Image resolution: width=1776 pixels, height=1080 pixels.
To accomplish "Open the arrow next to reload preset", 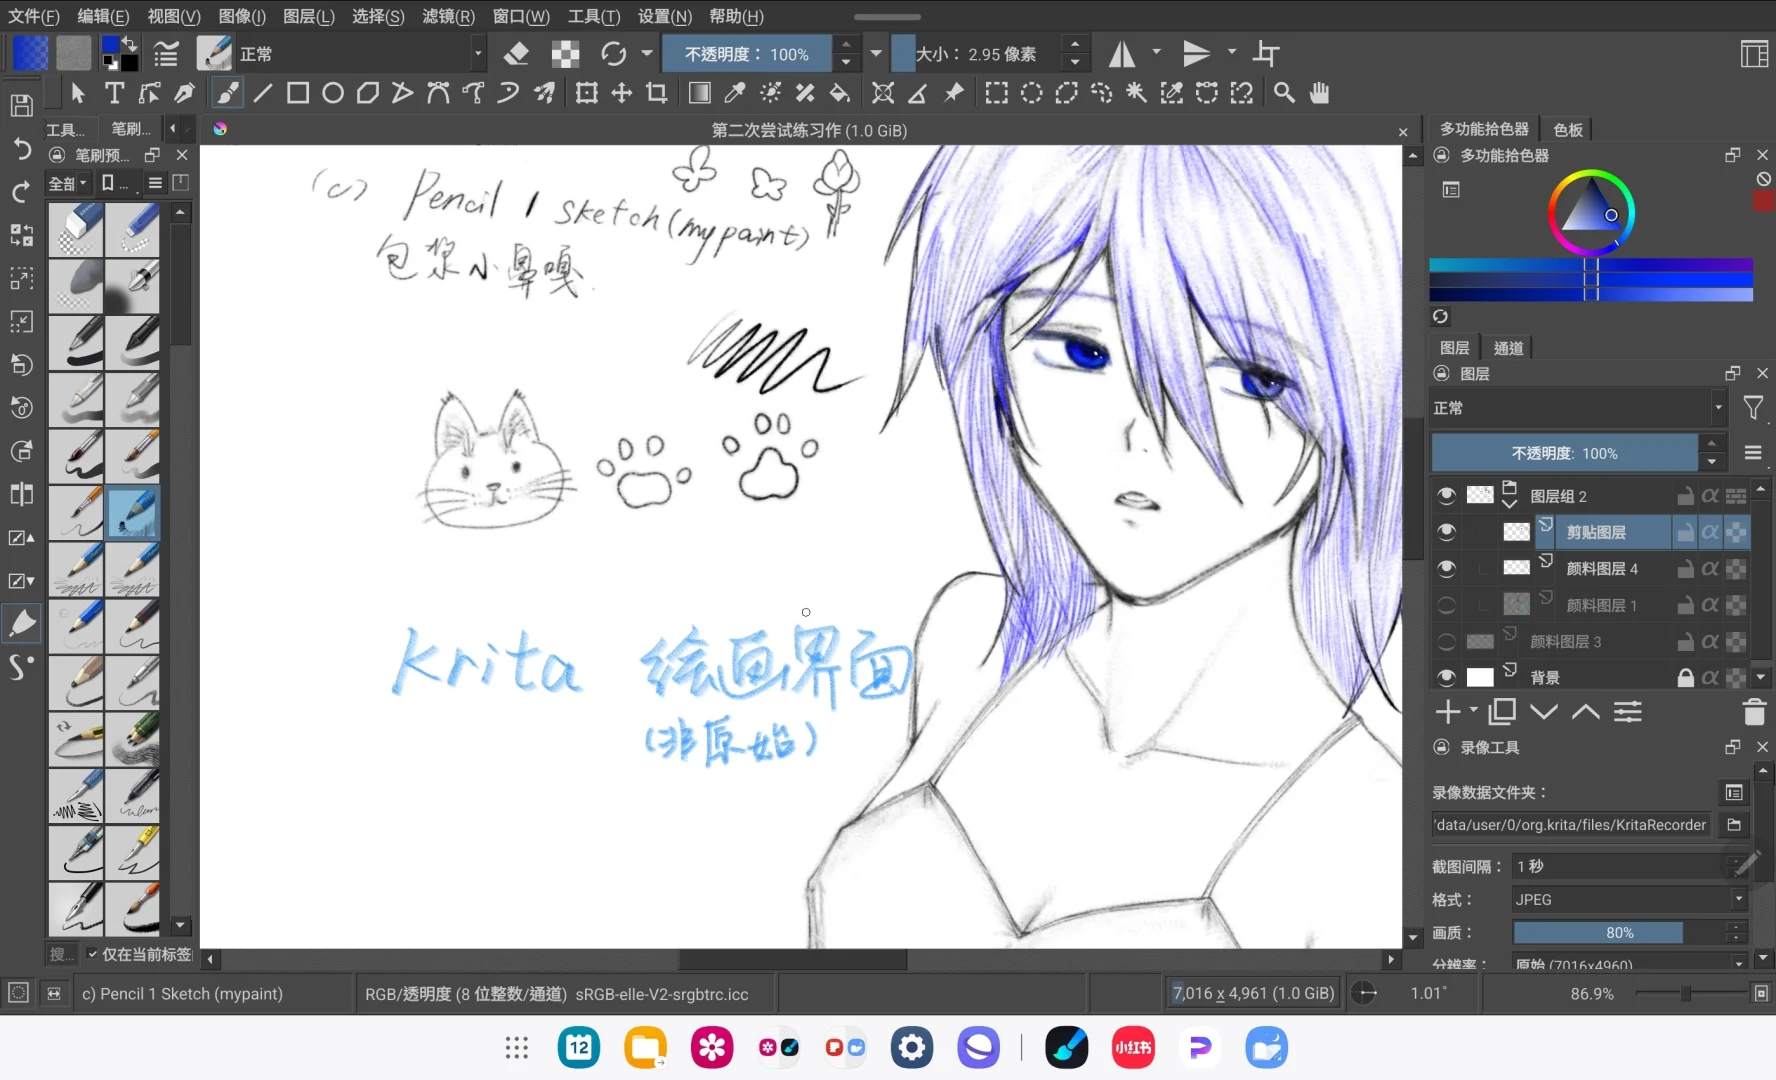I will tap(647, 53).
